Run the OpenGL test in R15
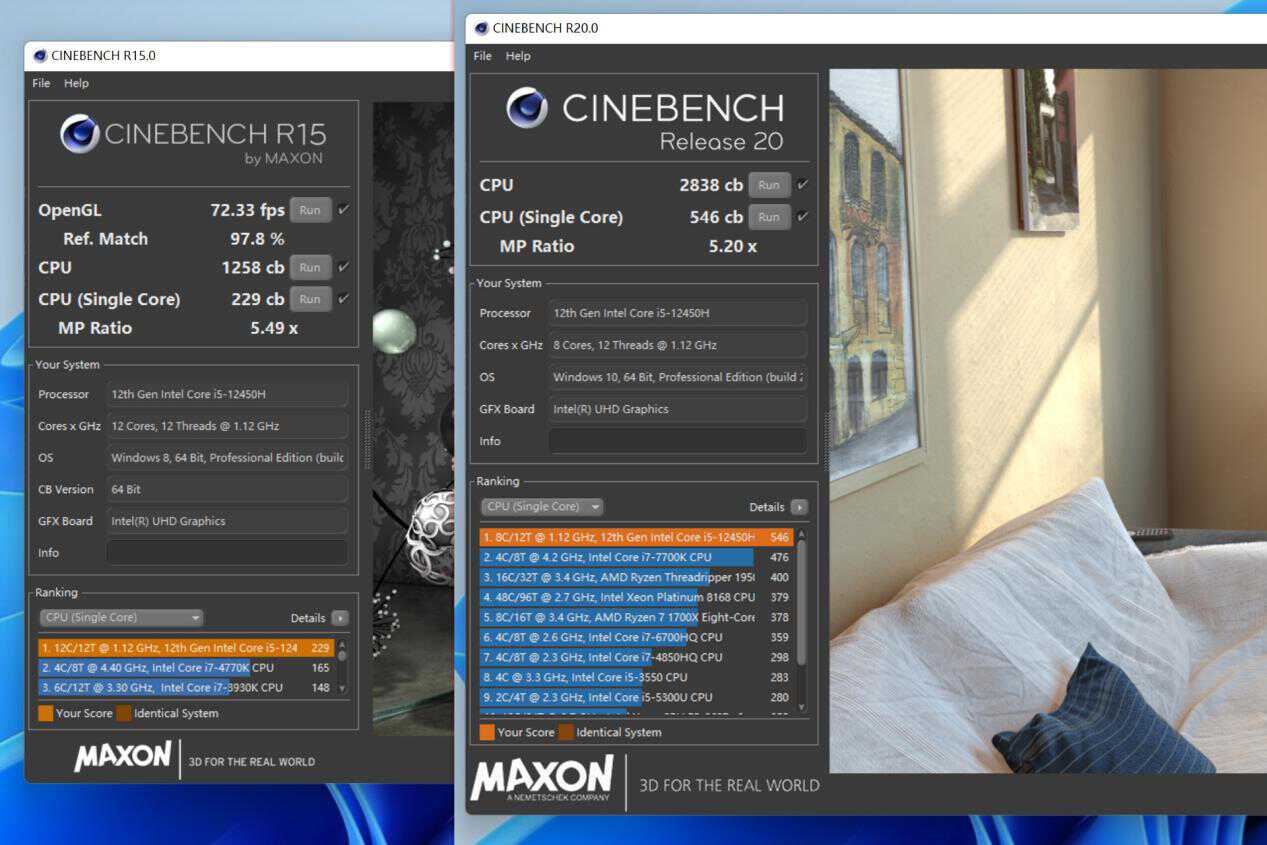This screenshot has height=845, width=1267. [x=310, y=210]
